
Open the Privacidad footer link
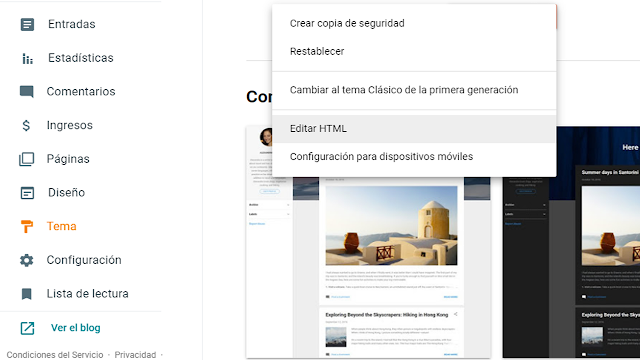tap(135, 355)
